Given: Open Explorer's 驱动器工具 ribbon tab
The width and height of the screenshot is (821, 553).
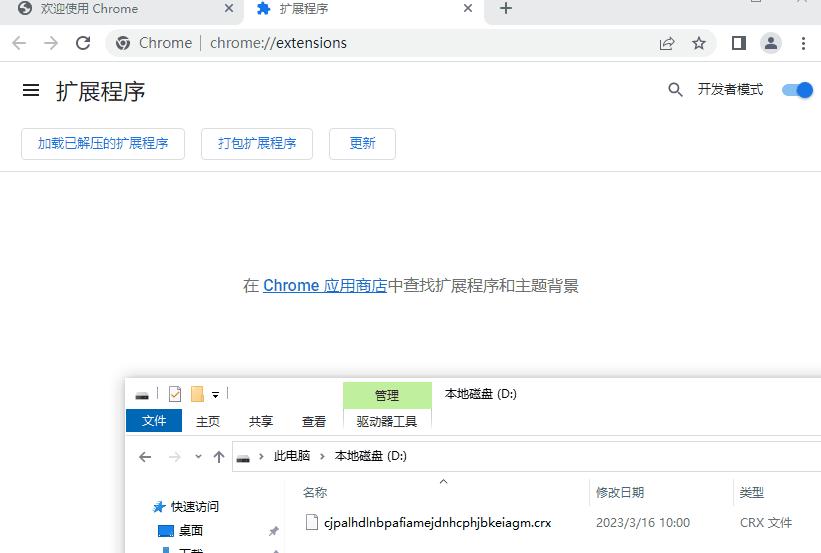Looking at the screenshot, I should click(387, 421).
